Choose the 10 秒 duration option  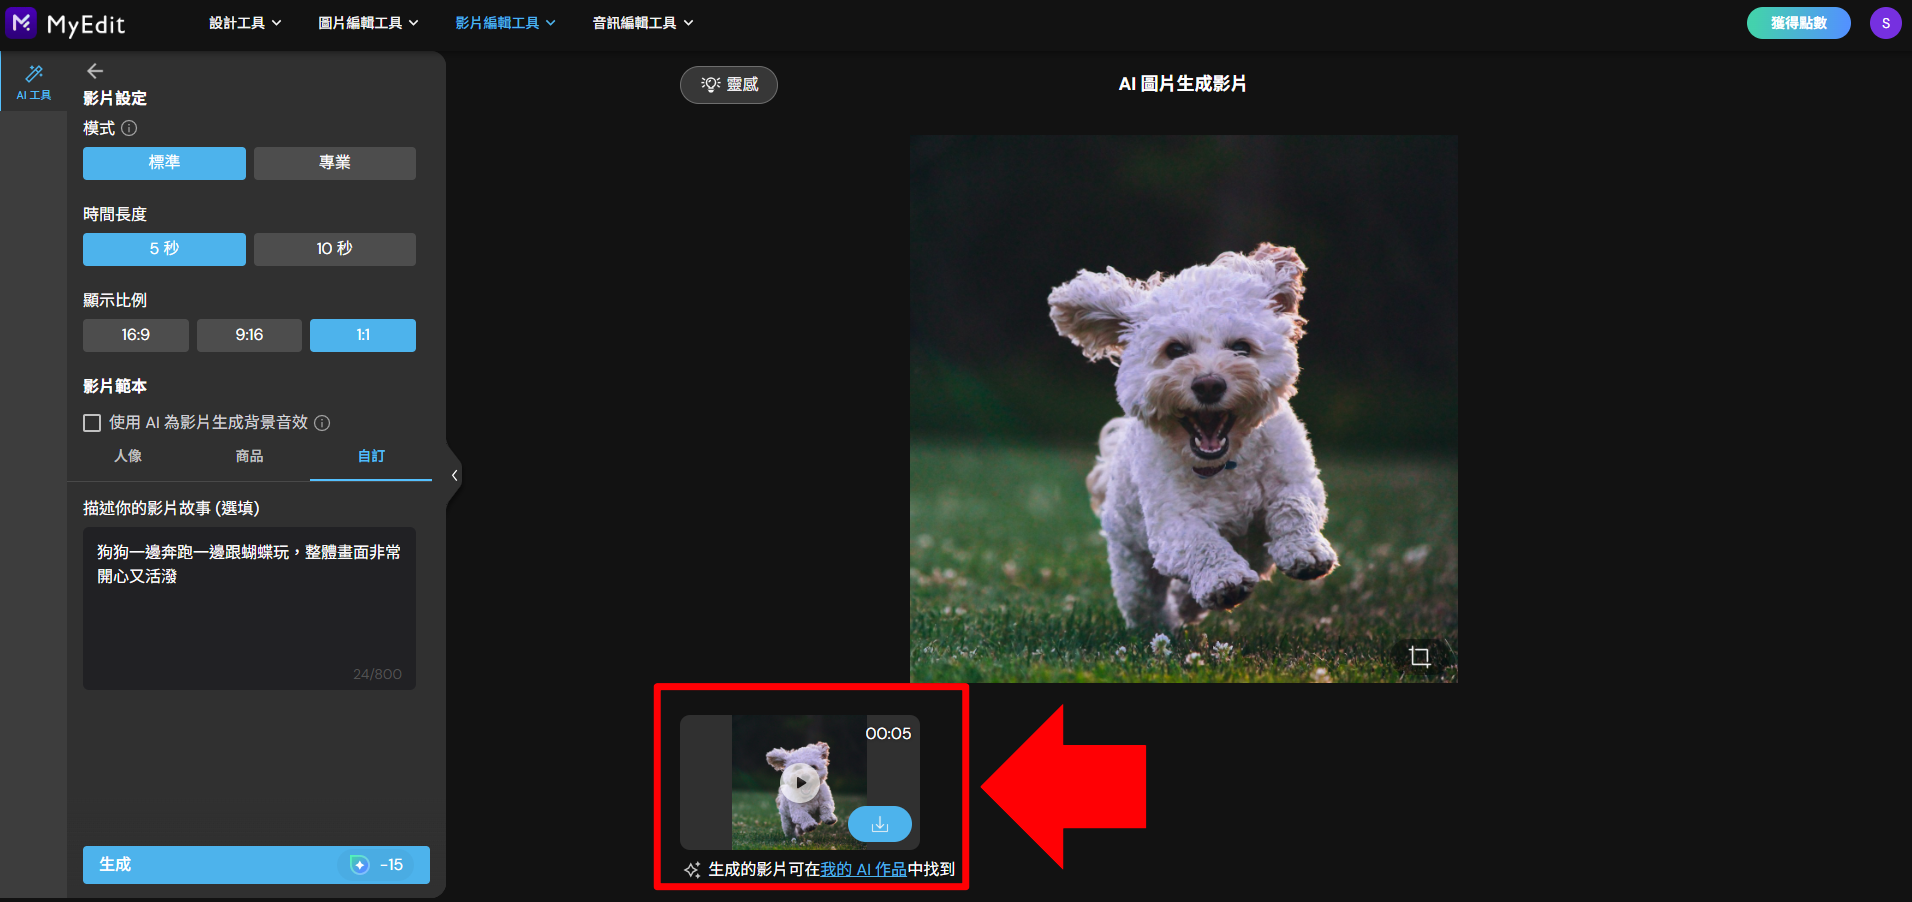pyautogui.click(x=335, y=249)
